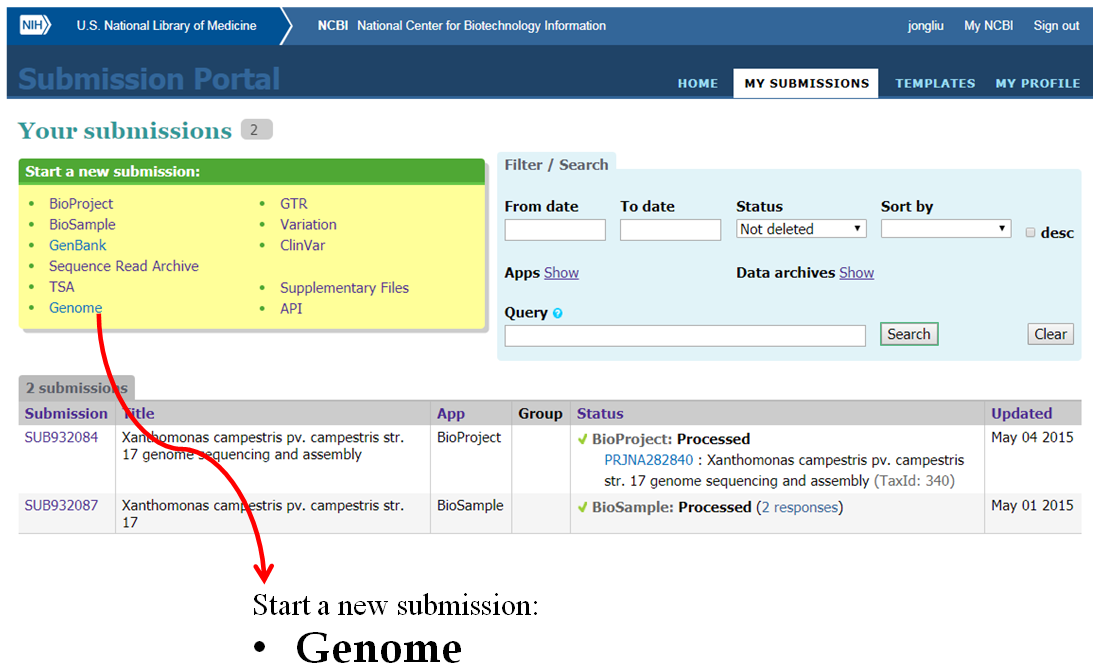Screen dimensions: 1100x670
Task: Click the NIH logo icon
Action: (35, 26)
